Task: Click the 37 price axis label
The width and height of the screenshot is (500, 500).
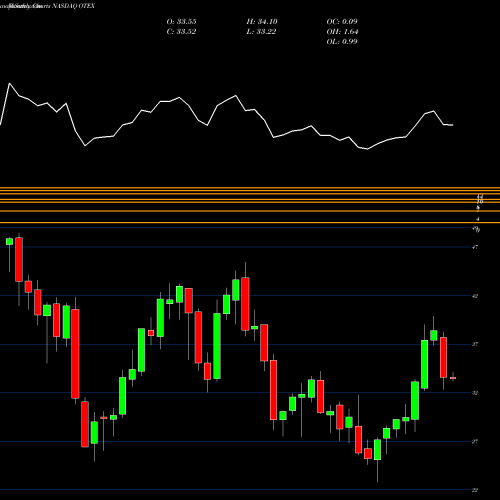Action: [x=475, y=344]
